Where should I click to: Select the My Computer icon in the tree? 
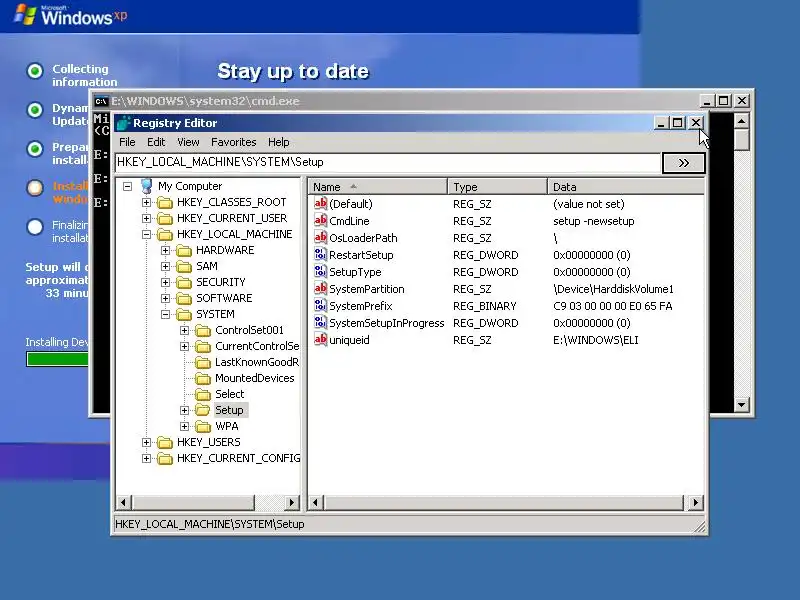pos(146,186)
